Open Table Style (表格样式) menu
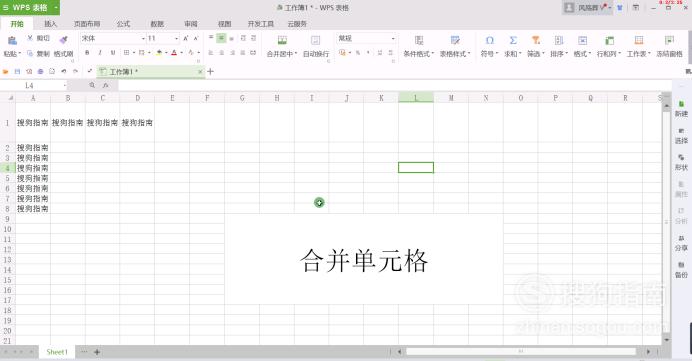Image resolution: width=692 pixels, height=361 pixels. point(455,46)
